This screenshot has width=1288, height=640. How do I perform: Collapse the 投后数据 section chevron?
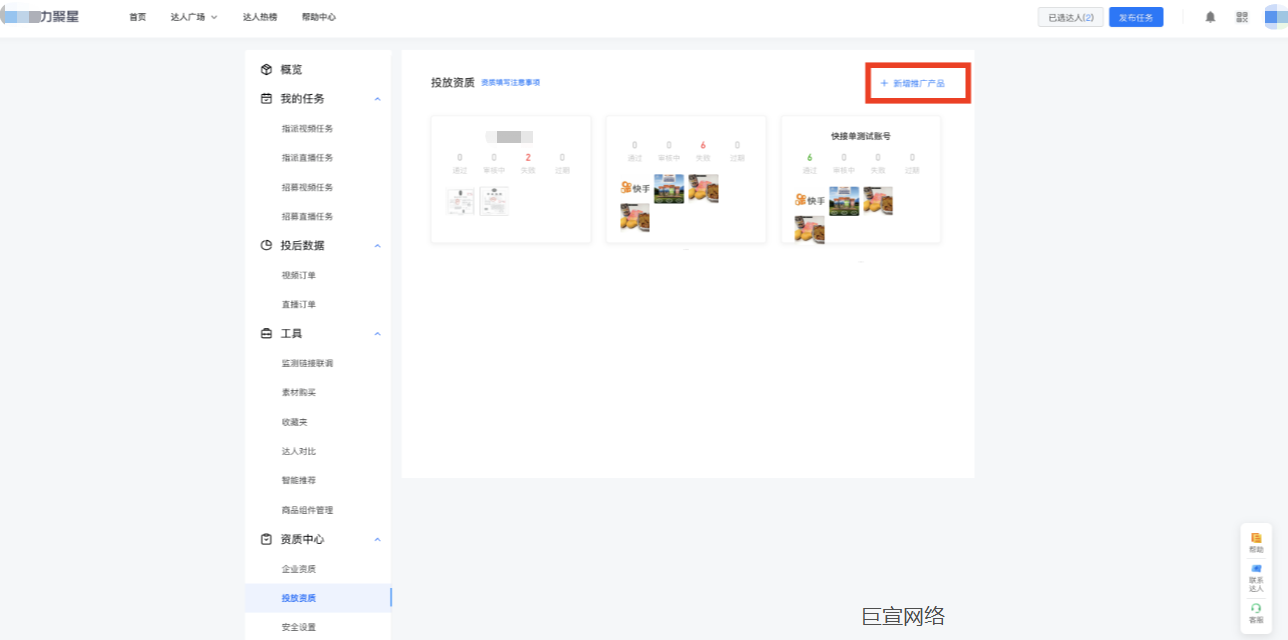(377, 246)
